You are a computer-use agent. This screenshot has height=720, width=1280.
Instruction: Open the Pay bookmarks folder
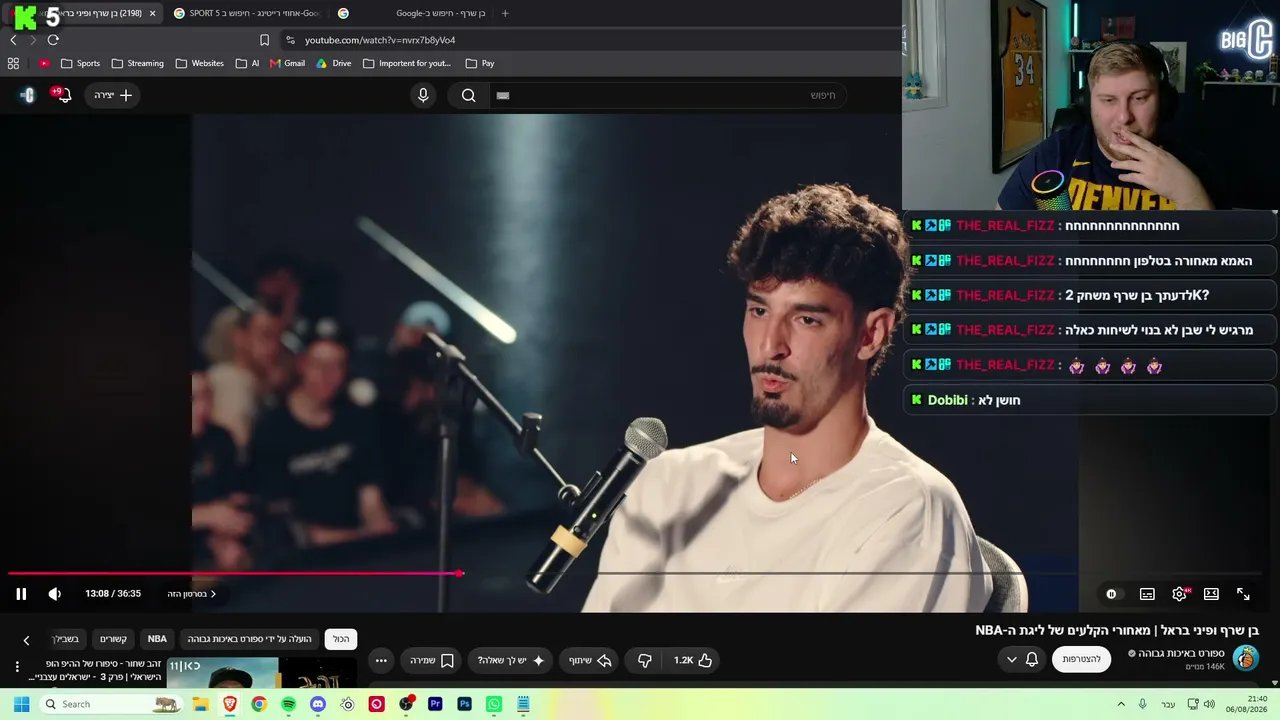pos(480,63)
